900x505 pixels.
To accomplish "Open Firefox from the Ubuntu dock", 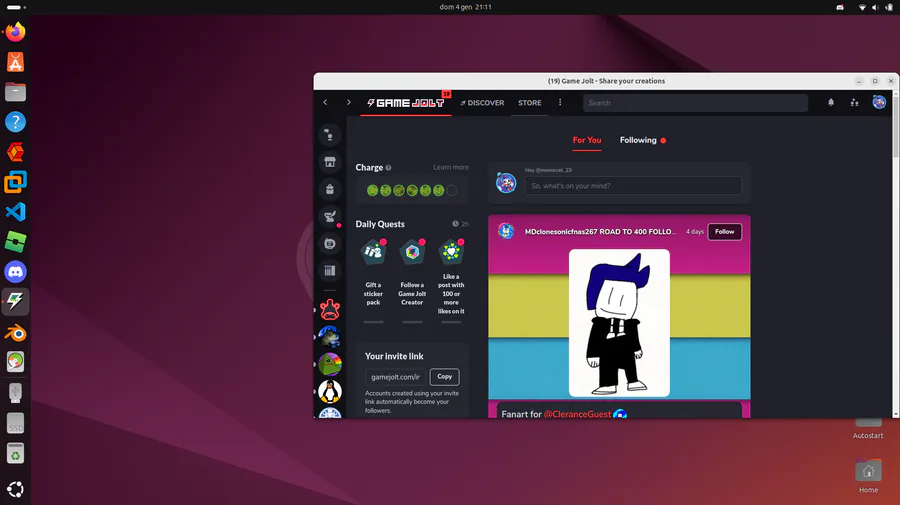I will coord(15,32).
